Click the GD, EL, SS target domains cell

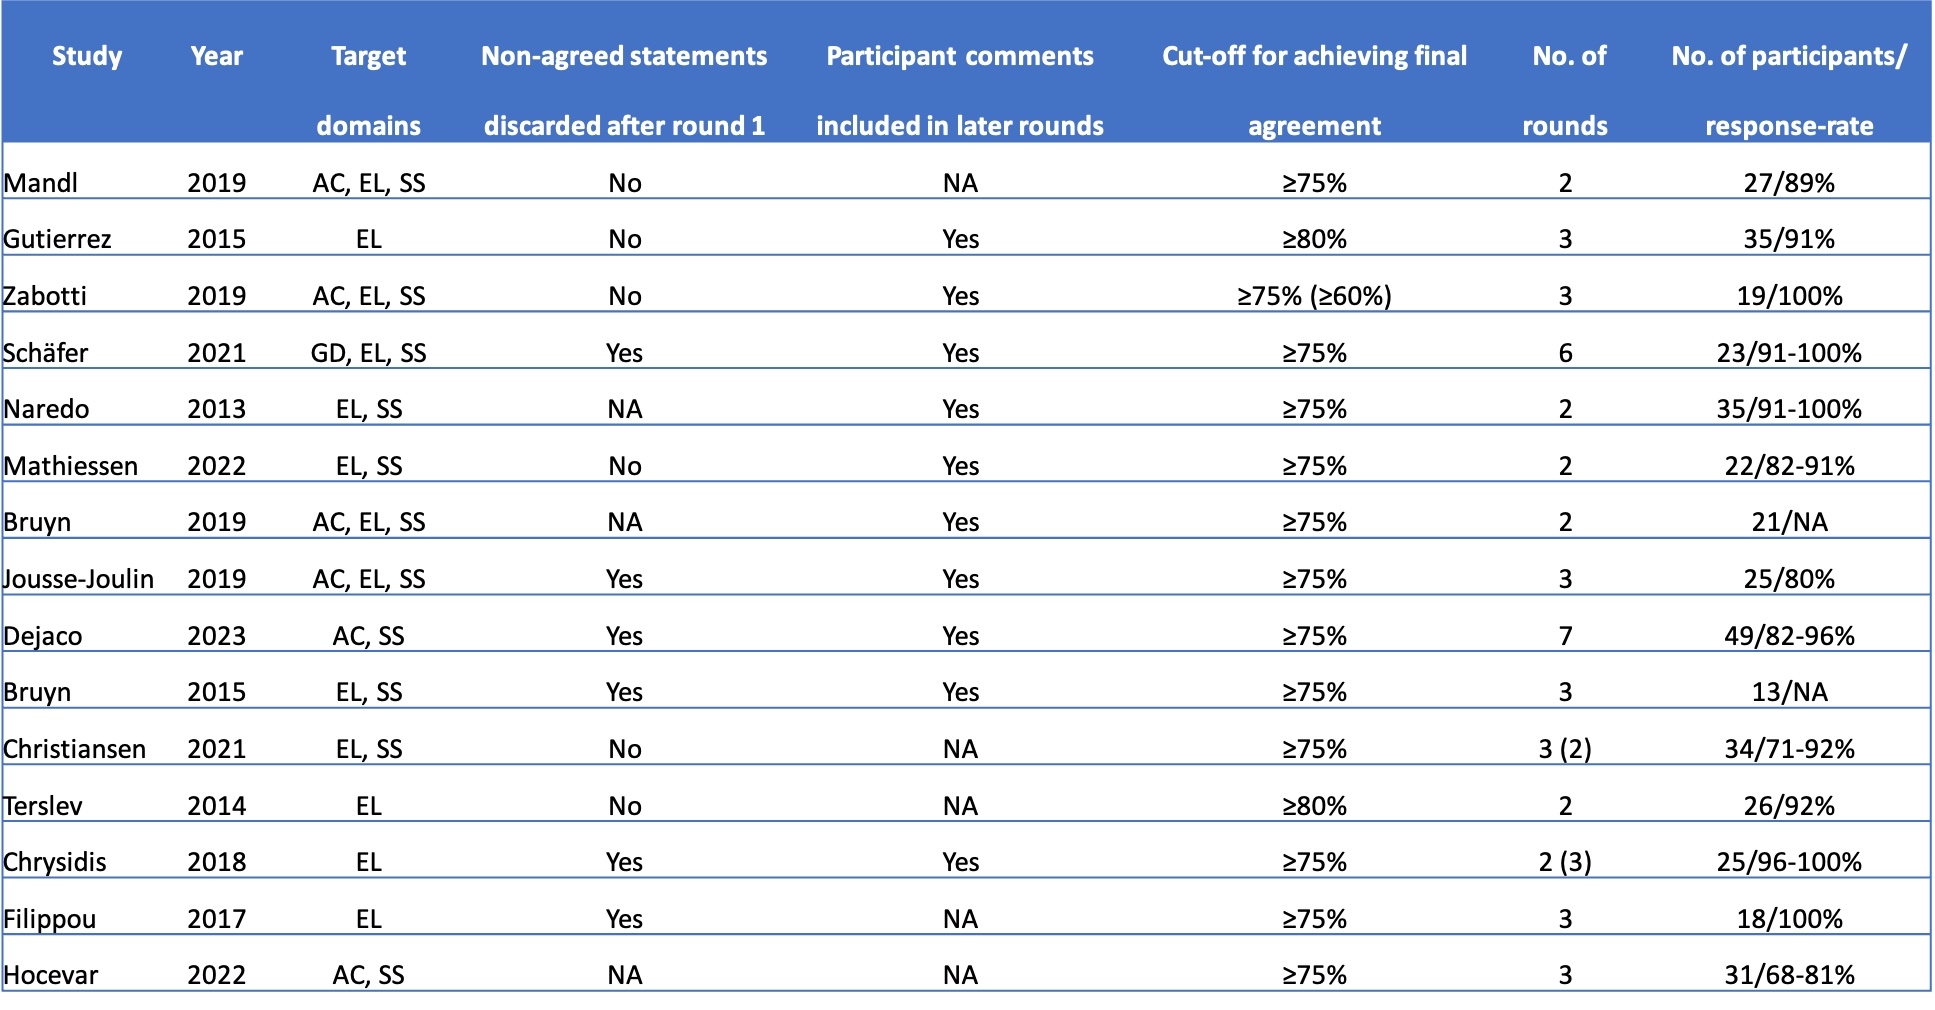point(368,353)
